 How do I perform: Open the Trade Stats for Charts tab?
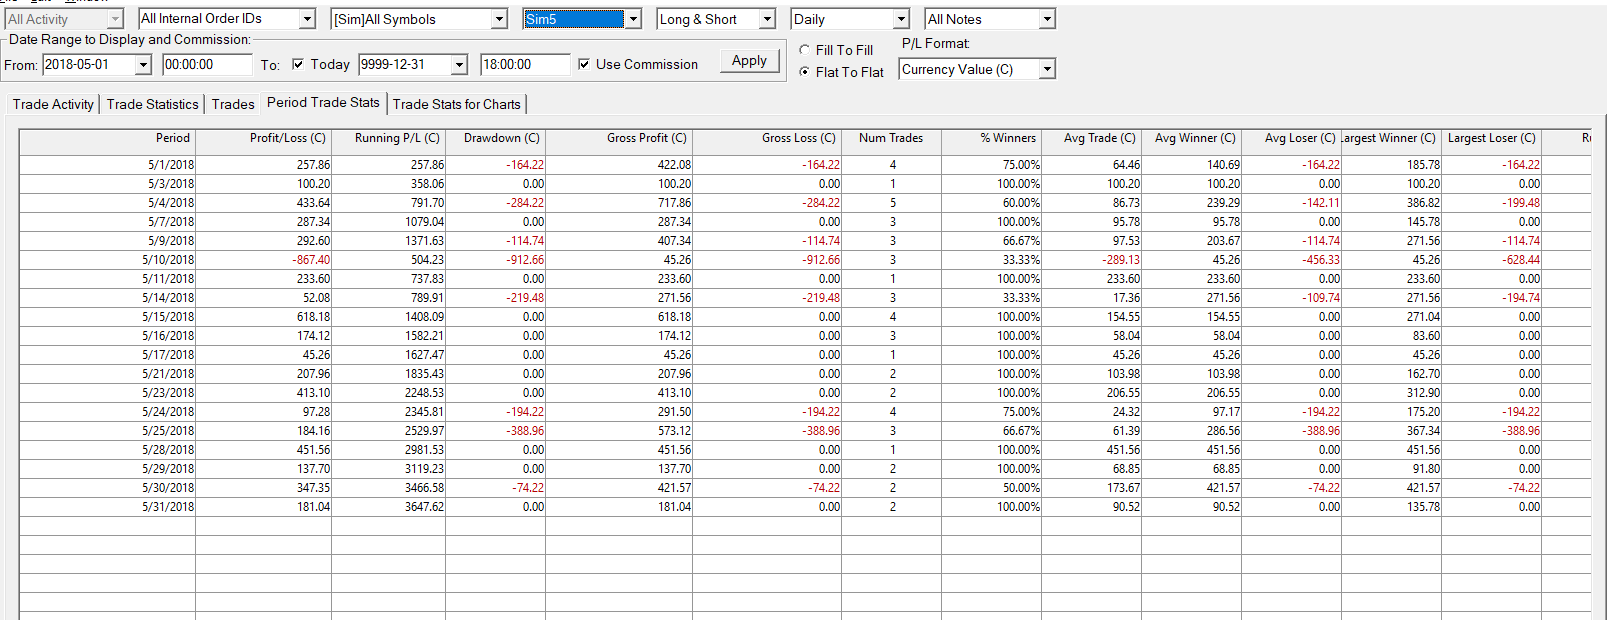tap(456, 104)
